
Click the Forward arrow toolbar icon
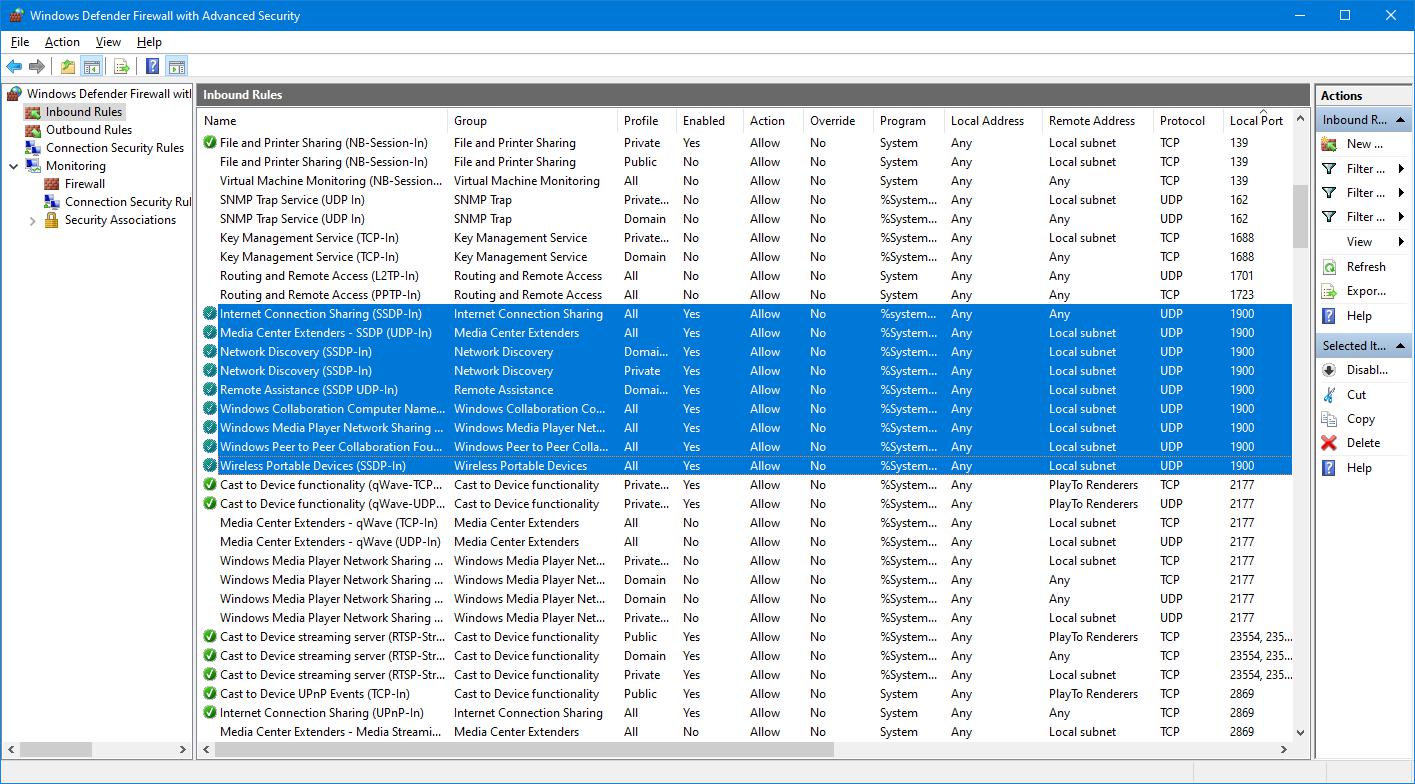pos(37,67)
